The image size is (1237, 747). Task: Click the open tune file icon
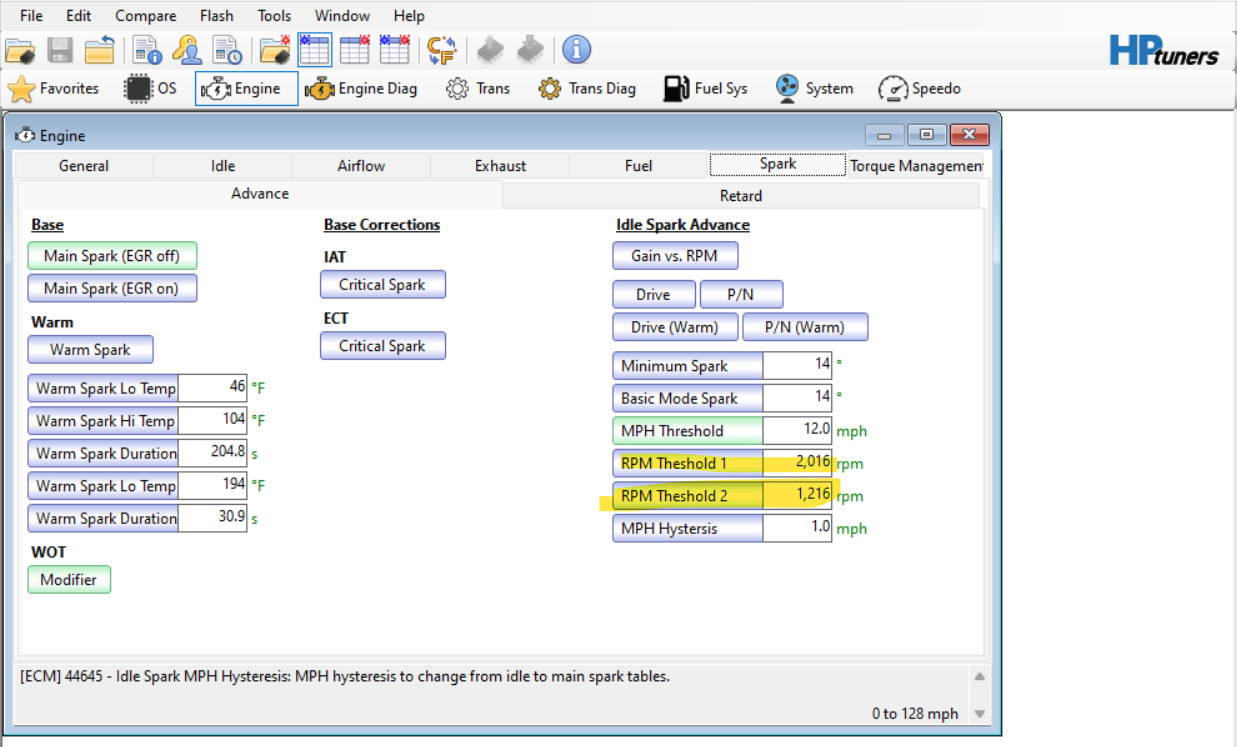point(20,50)
